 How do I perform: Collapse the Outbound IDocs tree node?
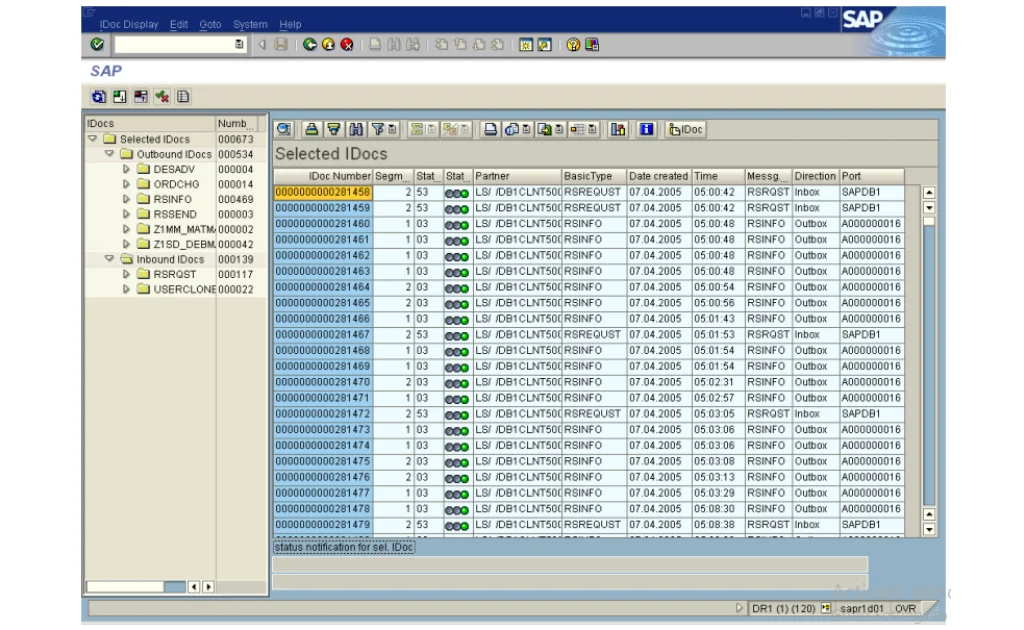tap(109, 154)
